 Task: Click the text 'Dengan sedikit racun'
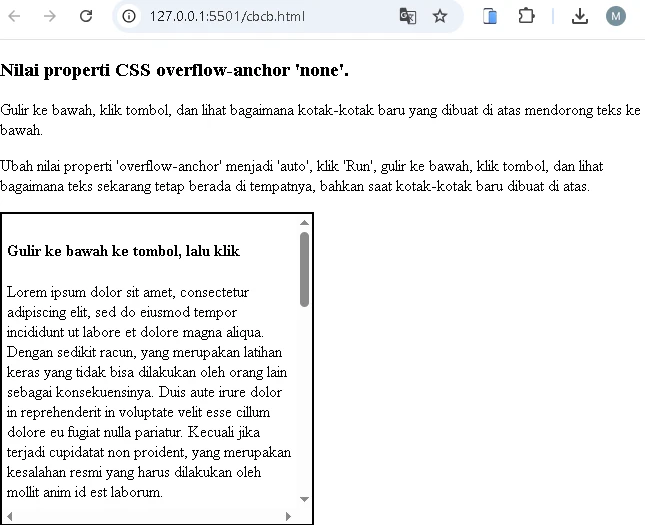pos(71,352)
